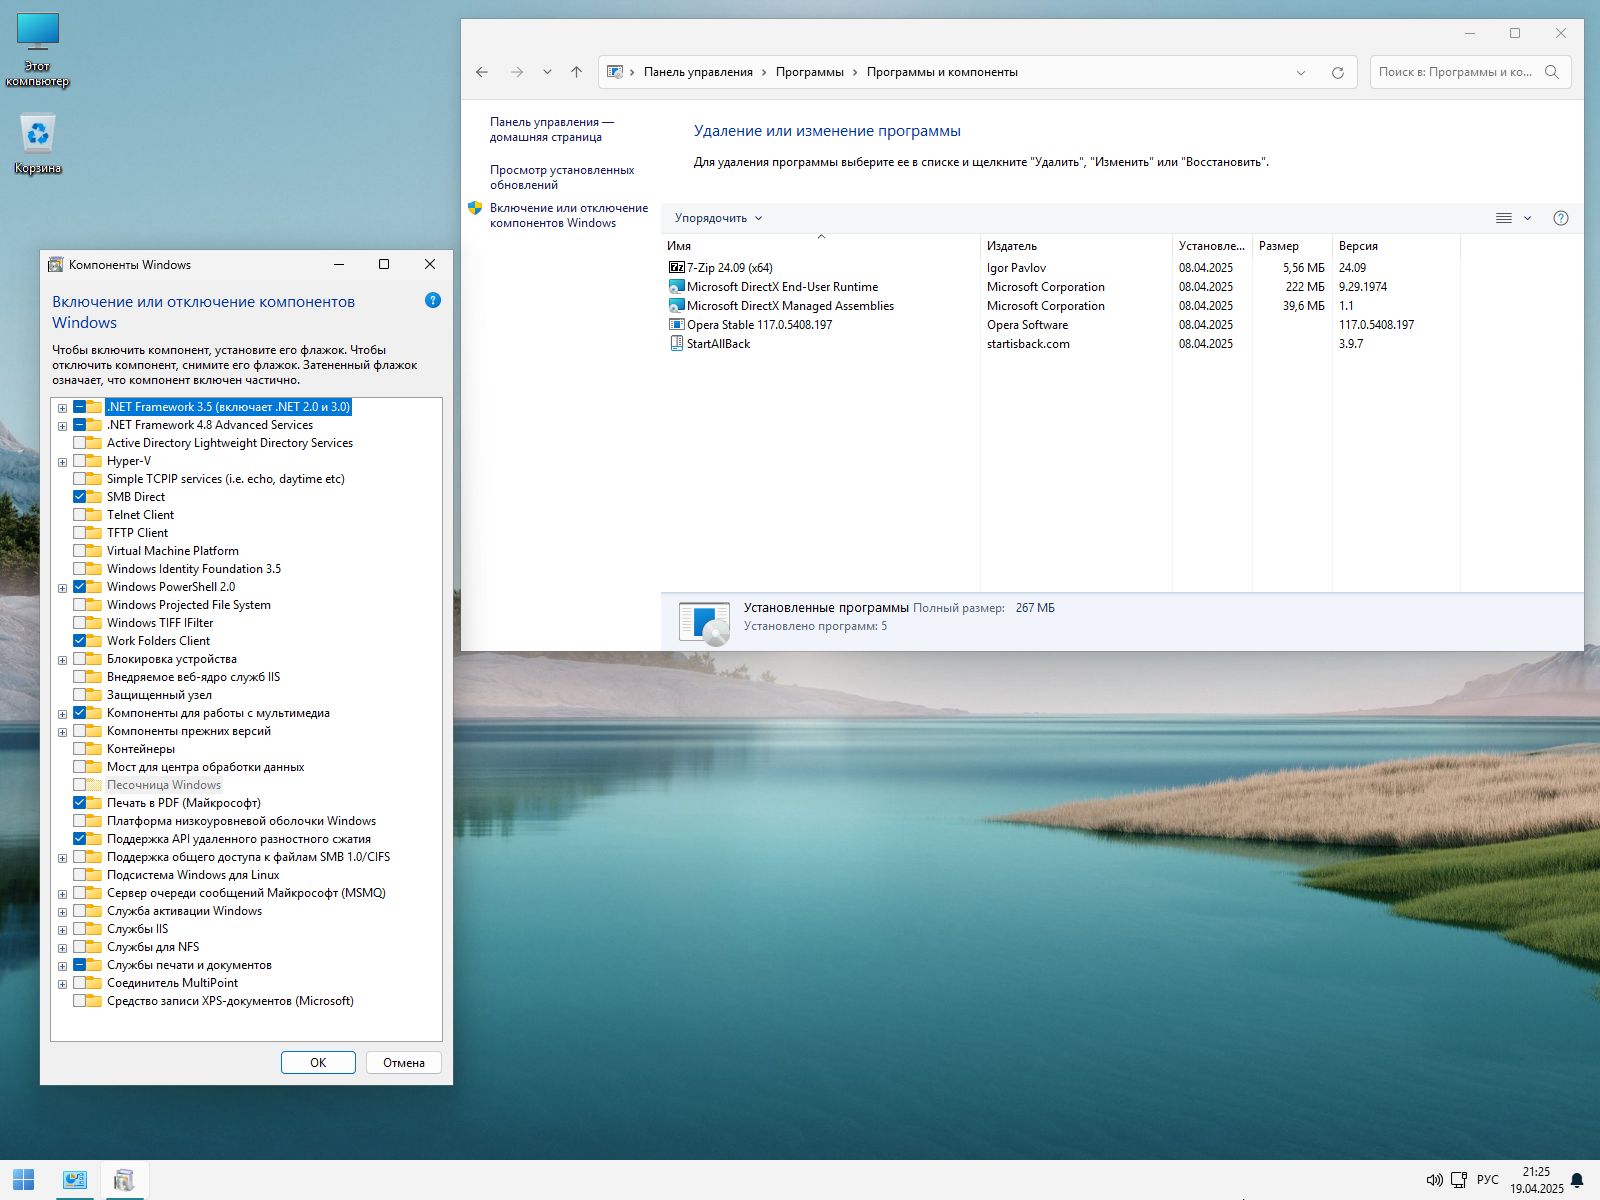1600x1200 pixels.
Task: Click the clock and date in taskbar
Action: 1537,1180
